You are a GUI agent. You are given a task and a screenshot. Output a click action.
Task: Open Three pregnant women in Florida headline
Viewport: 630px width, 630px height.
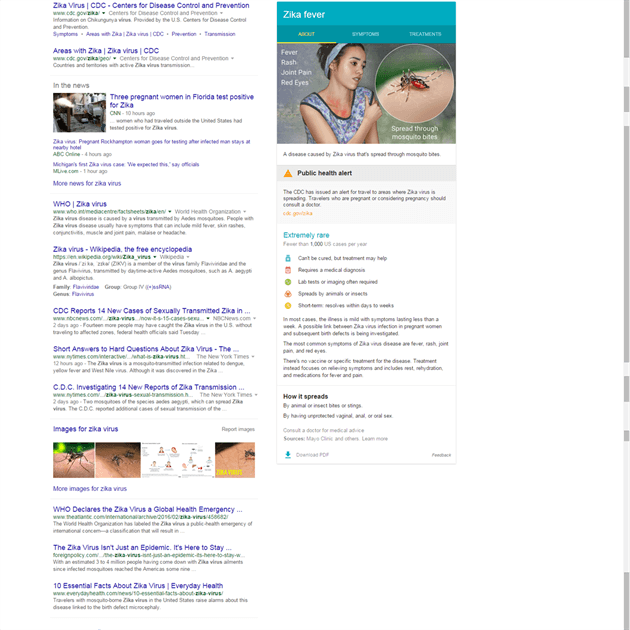click(x=182, y=101)
